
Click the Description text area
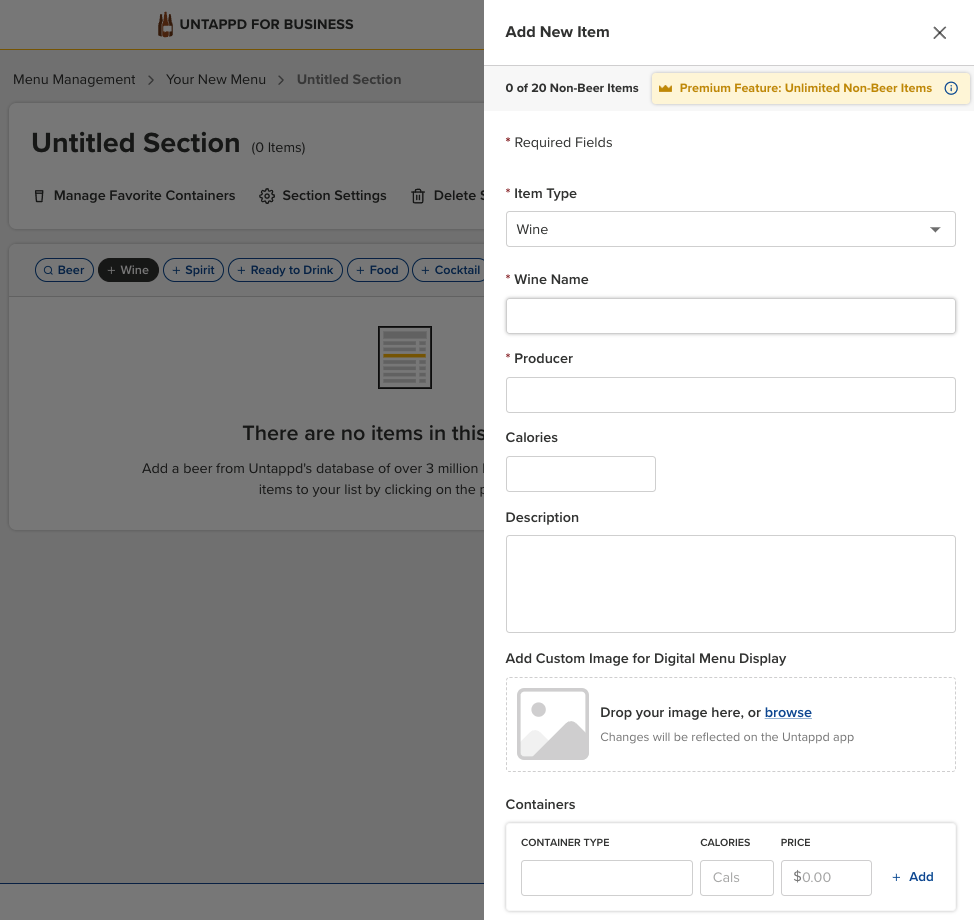(x=730, y=584)
